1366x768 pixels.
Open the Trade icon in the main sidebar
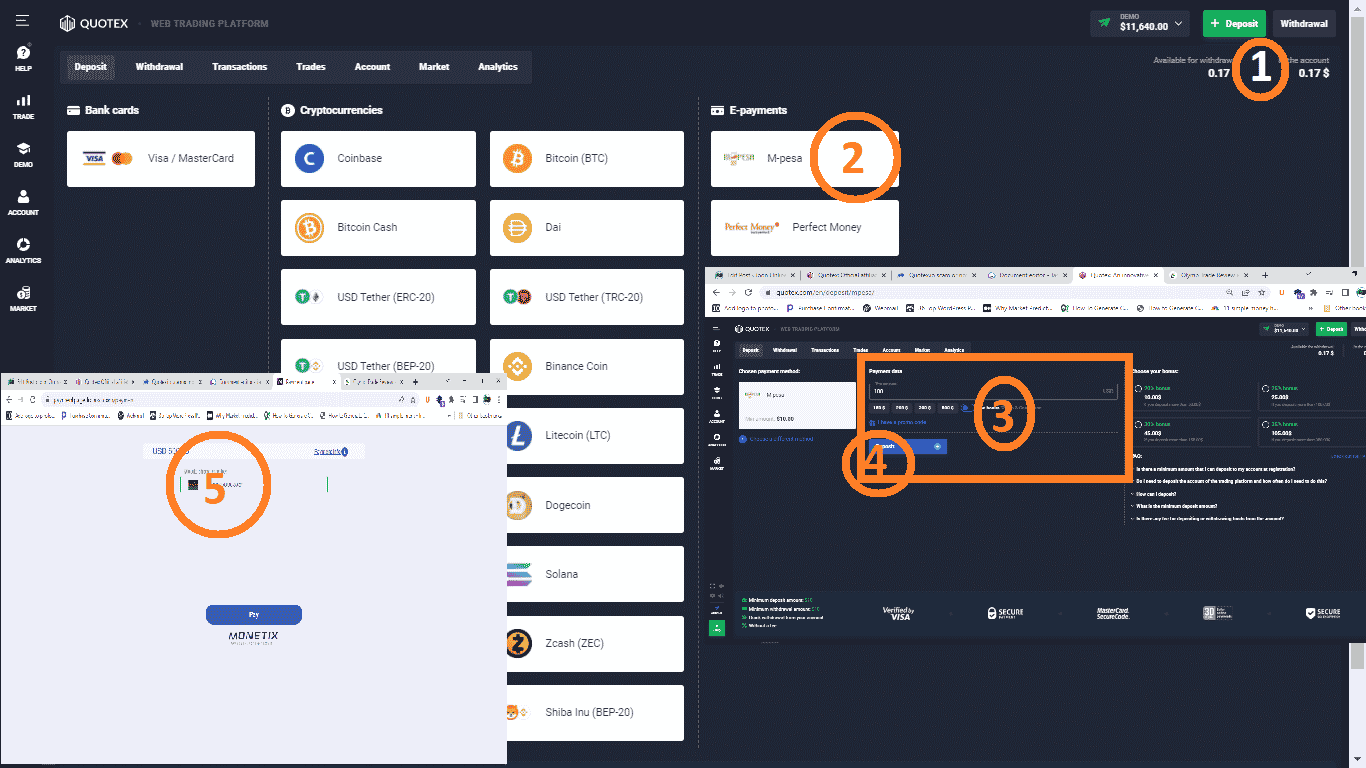(x=23, y=107)
